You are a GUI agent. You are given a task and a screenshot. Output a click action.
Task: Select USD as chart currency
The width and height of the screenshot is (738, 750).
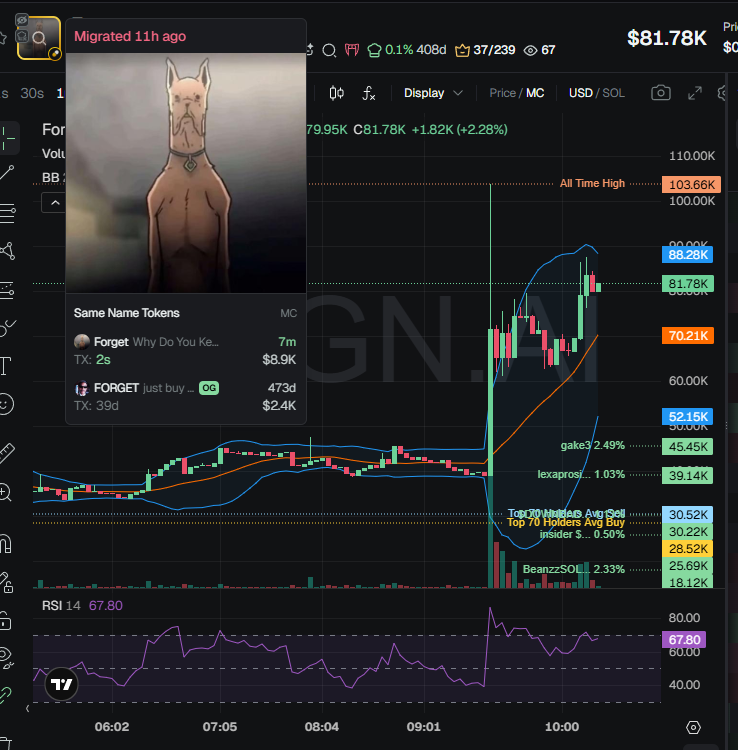[581, 93]
